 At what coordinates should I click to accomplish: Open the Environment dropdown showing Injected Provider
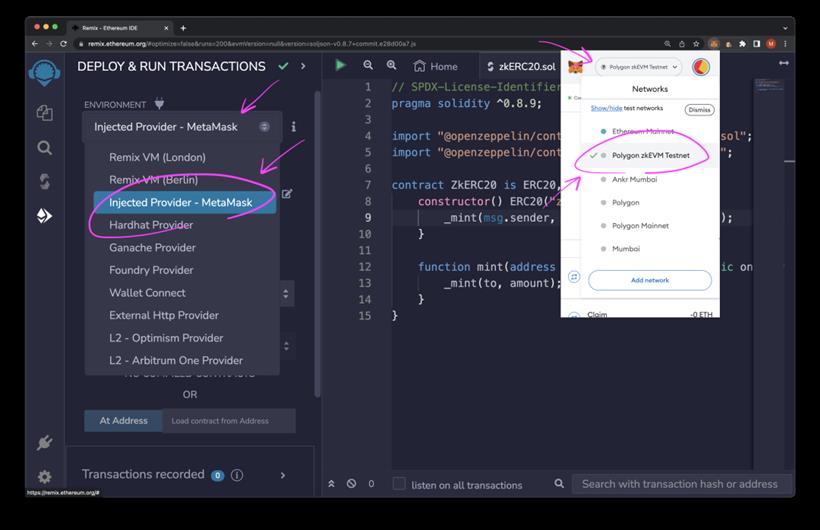click(x=182, y=127)
